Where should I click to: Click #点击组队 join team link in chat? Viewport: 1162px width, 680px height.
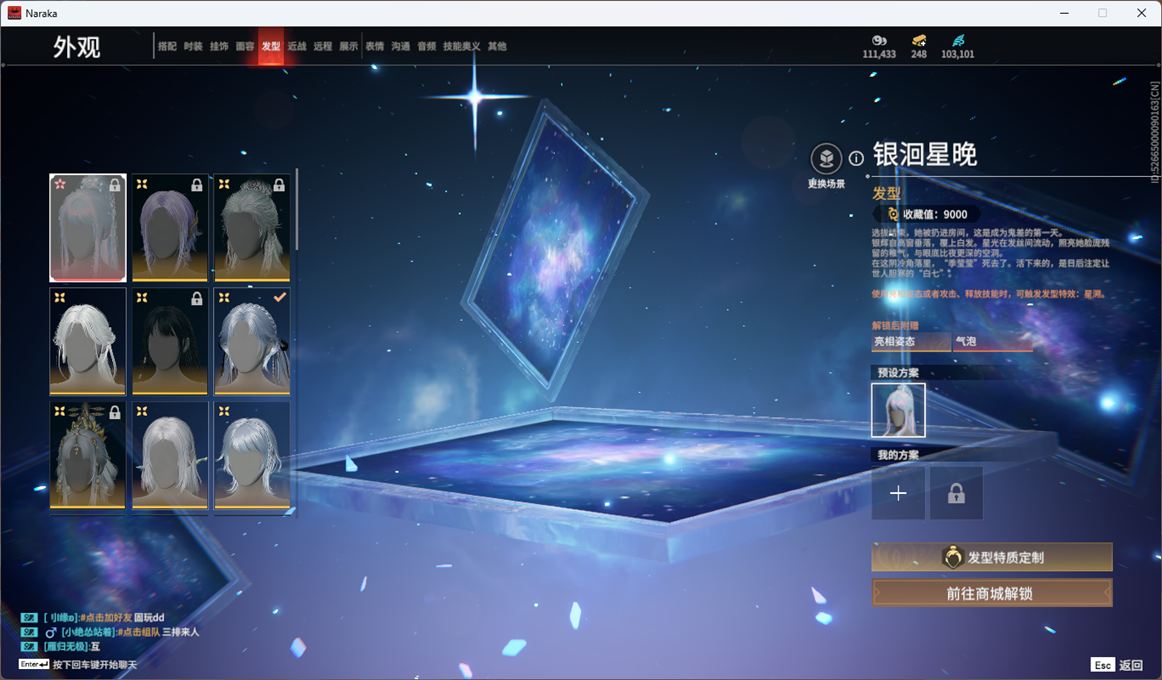pos(139,632)
